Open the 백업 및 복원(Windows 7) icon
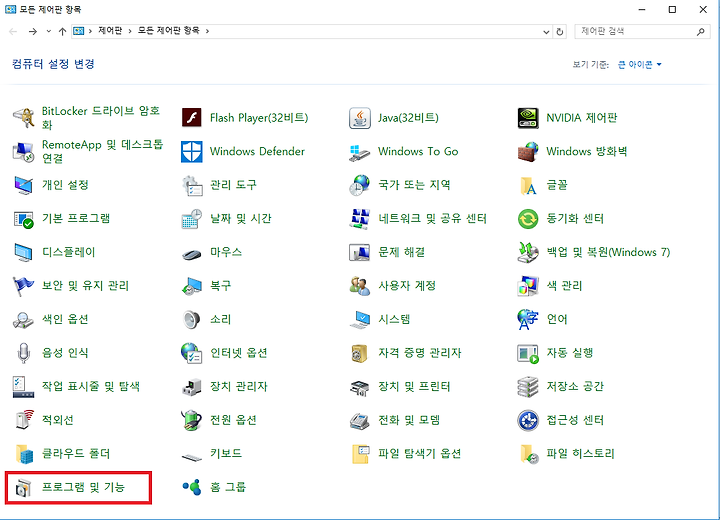720x520 pixels. [x=528, y=252]
